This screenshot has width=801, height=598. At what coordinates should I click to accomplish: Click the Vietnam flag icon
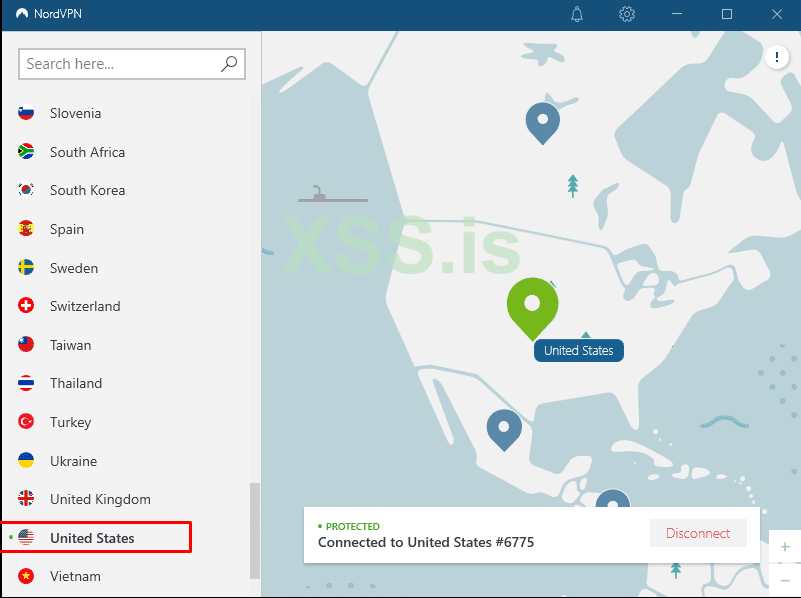(26, 576)
